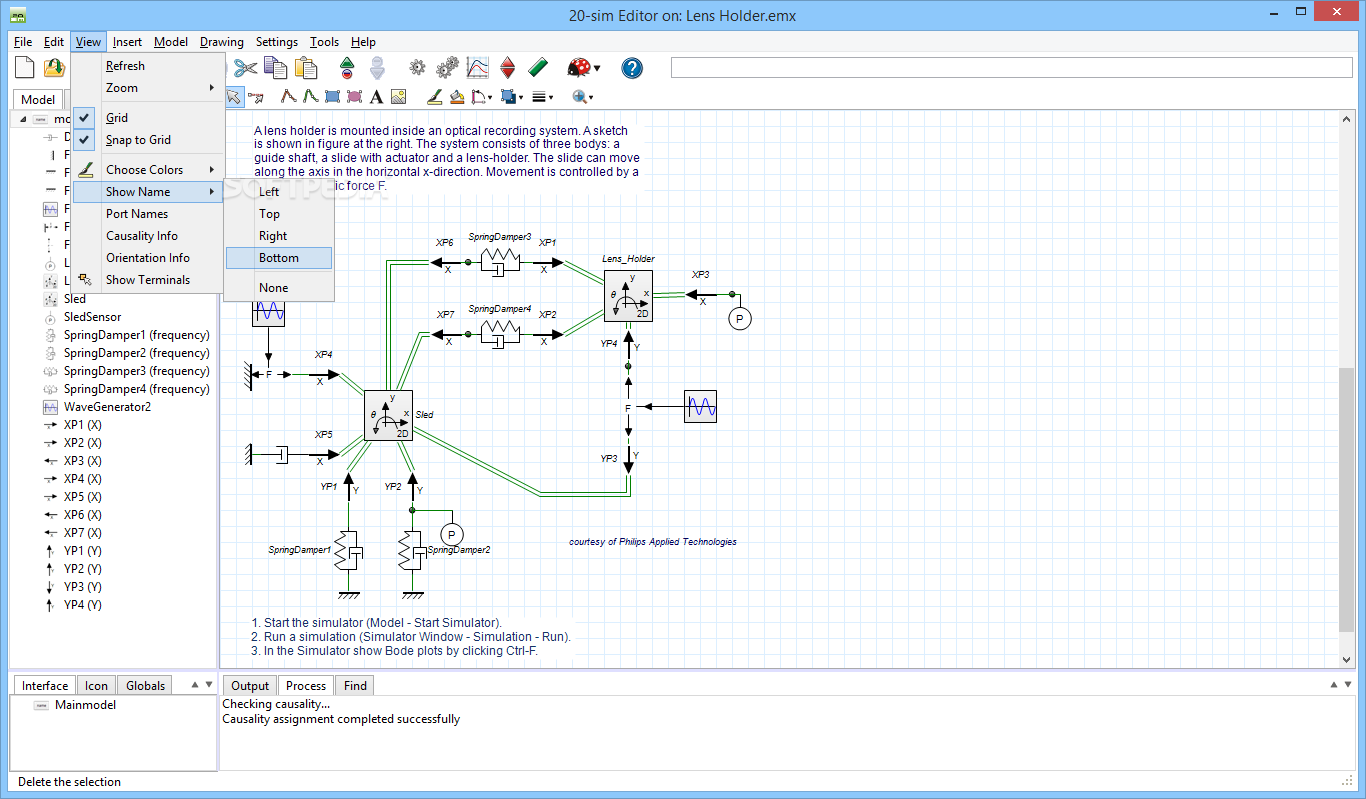Screen dimensions: 1366x799
Task: Select the ellipse drawing tool
Action: (x=354, y=97)
